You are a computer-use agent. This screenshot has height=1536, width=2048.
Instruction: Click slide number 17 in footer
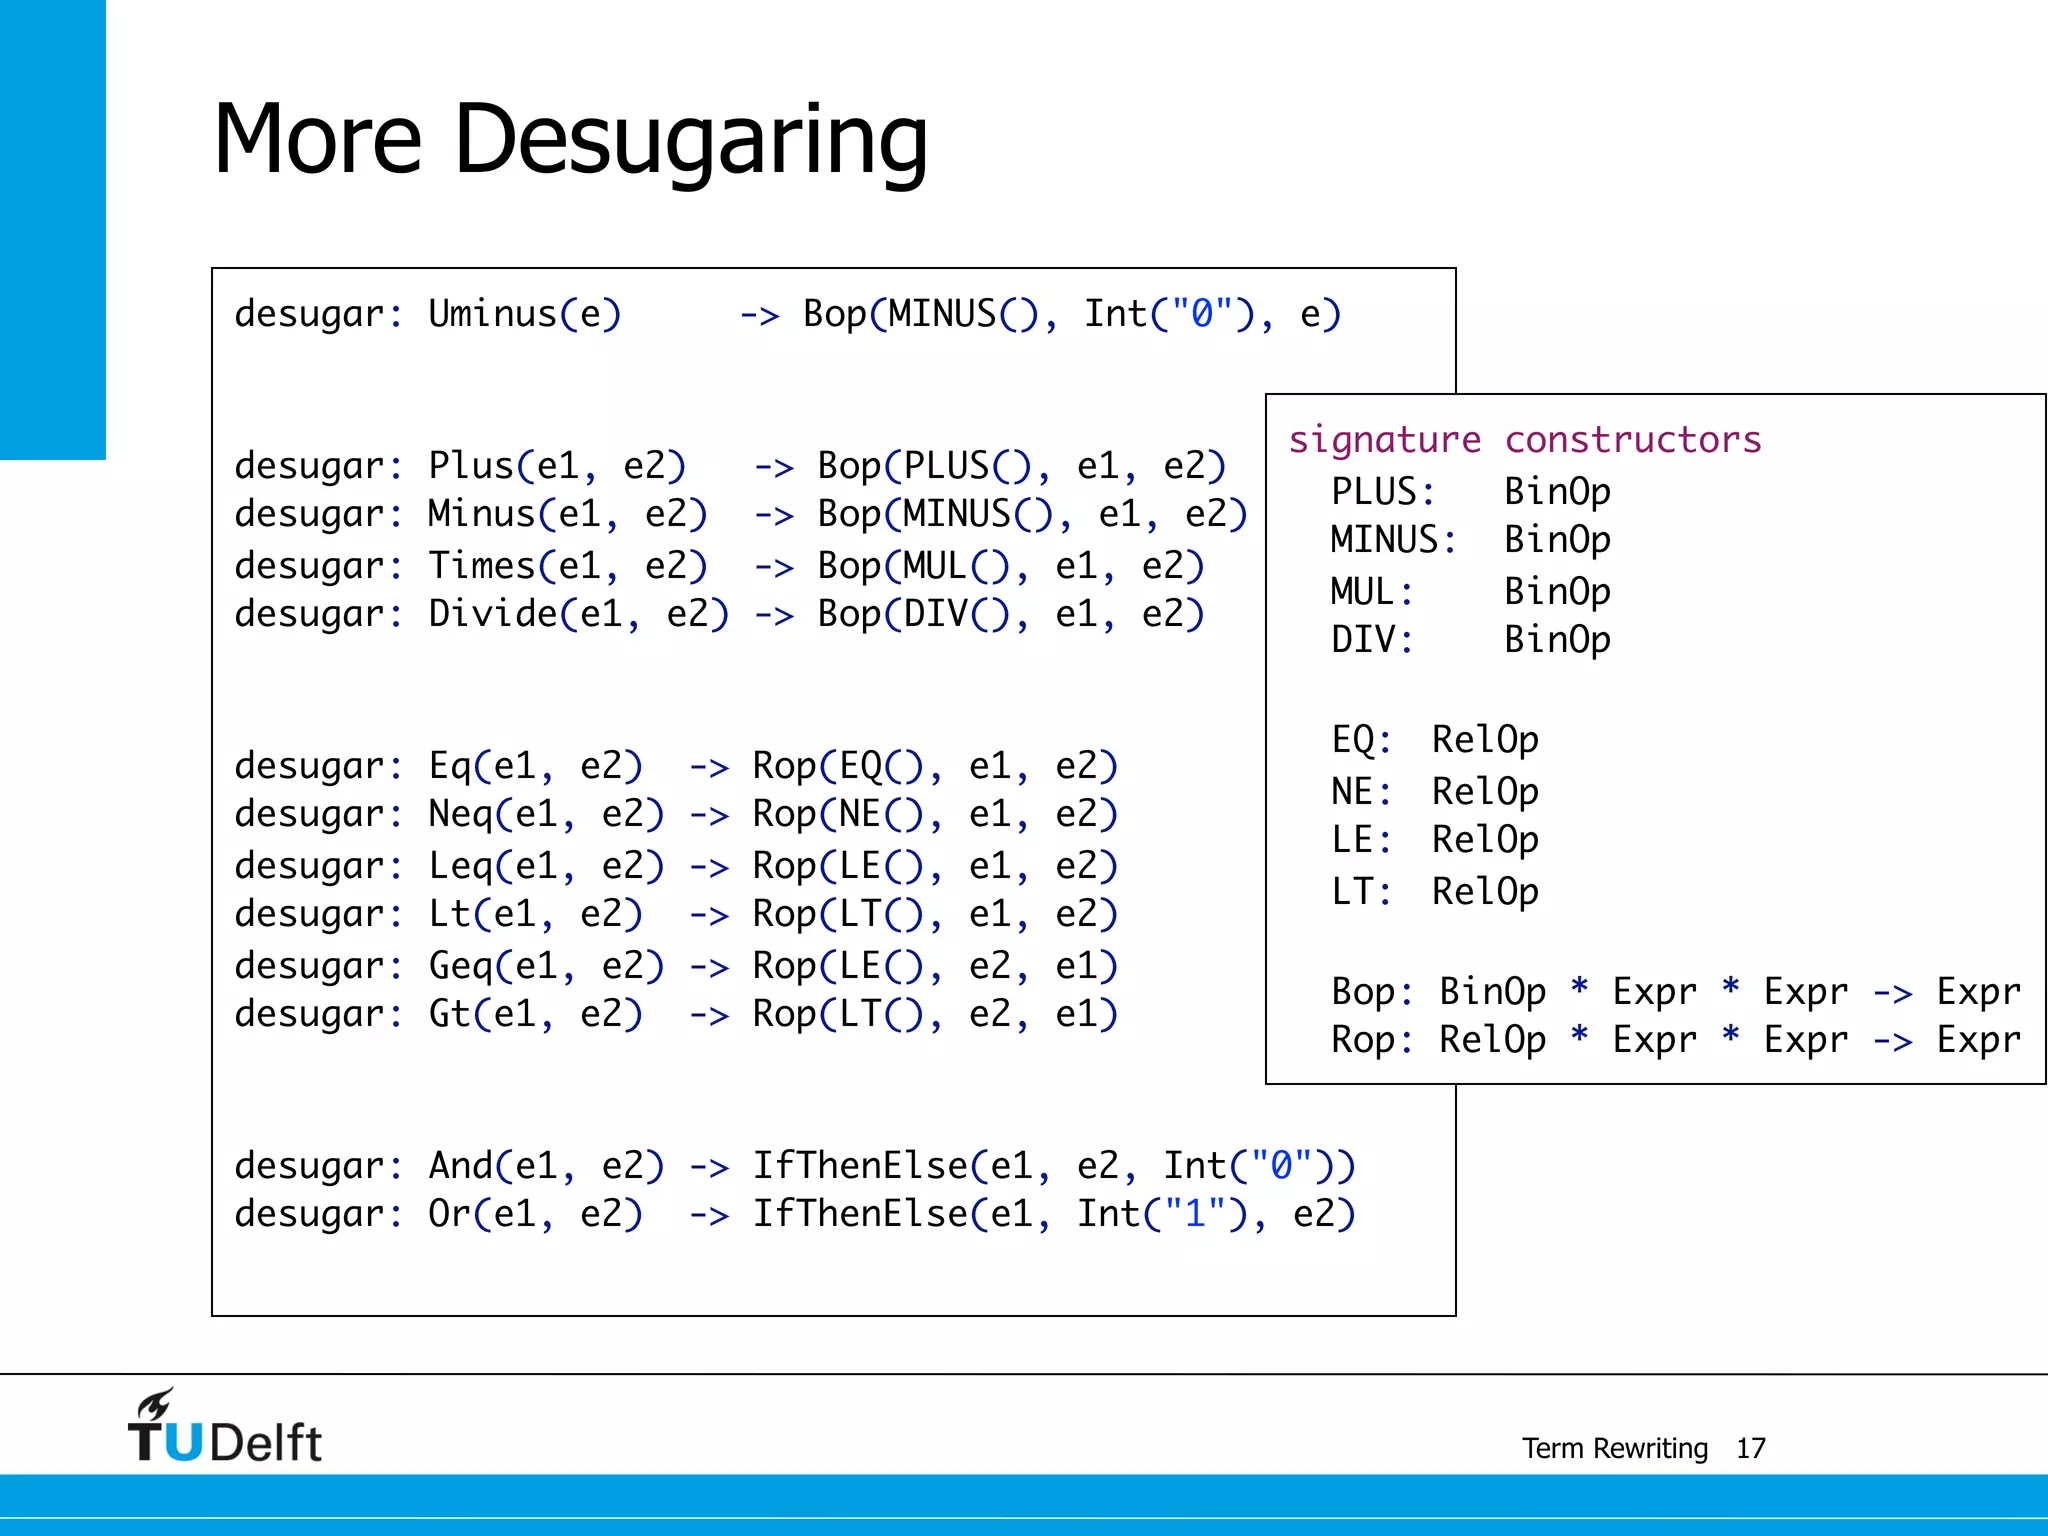(1750, 1448)
